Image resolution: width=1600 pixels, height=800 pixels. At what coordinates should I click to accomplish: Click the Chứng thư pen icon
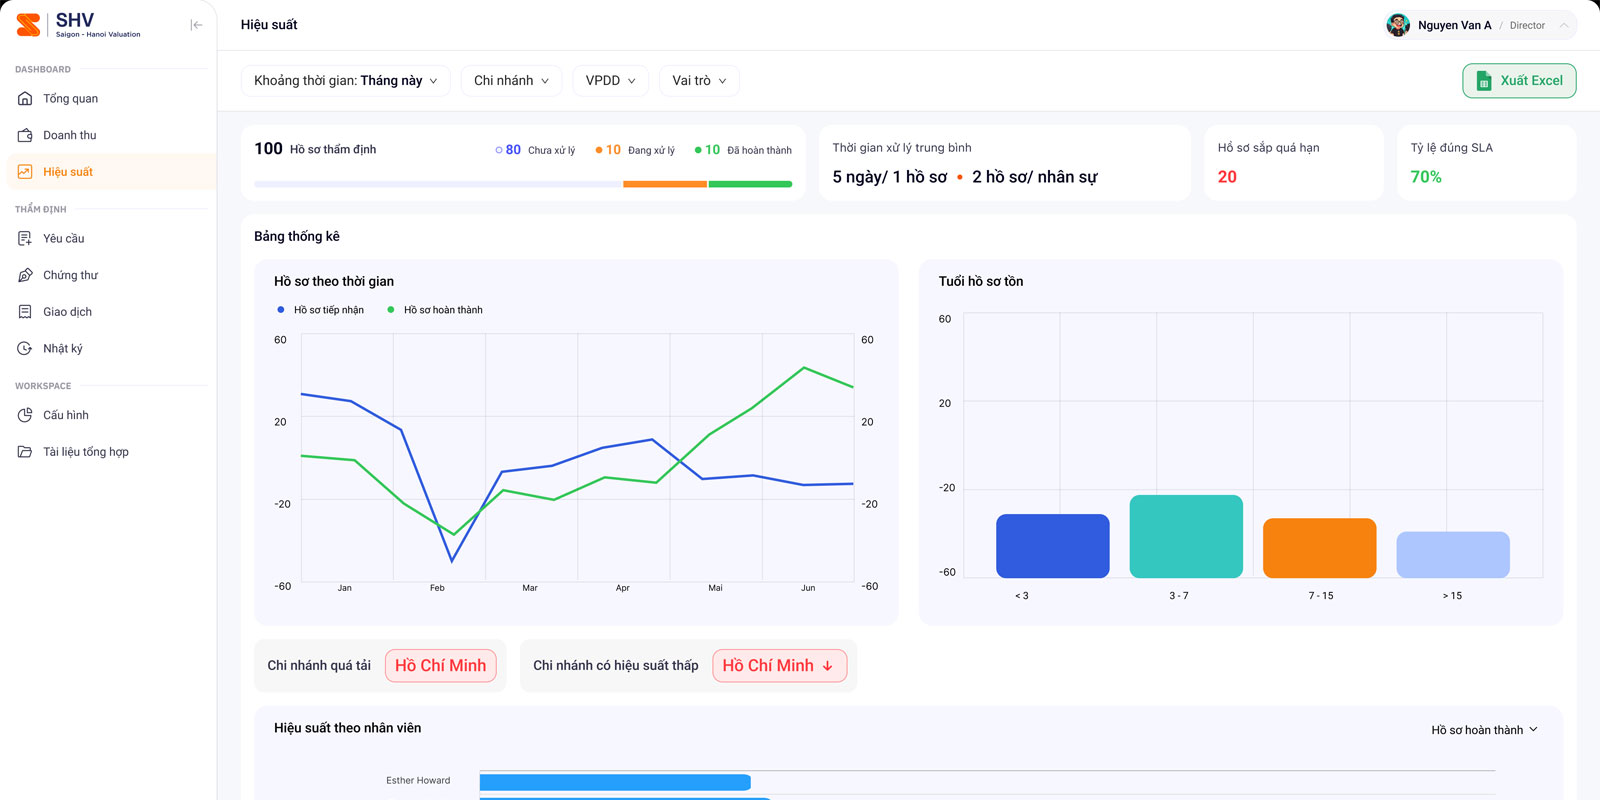pyautogui.click(x=25, y=275)
